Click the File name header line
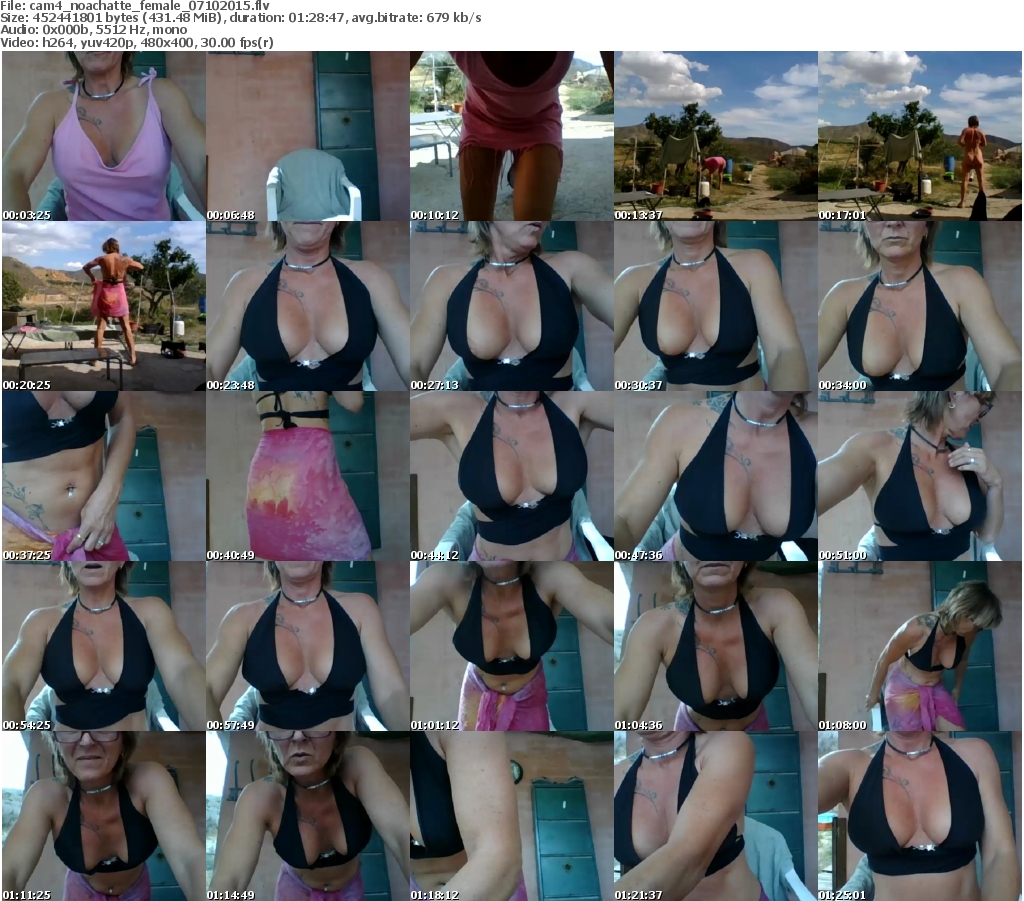The height and width of the screenshot is (901, 1024). [x=135, y=6]
